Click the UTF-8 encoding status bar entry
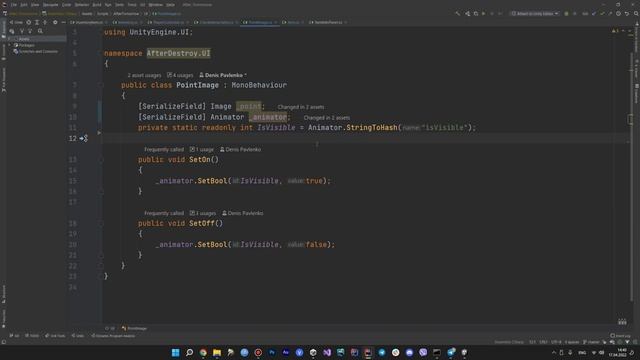Viewport: 640px width, 360px height. (556, 342)
